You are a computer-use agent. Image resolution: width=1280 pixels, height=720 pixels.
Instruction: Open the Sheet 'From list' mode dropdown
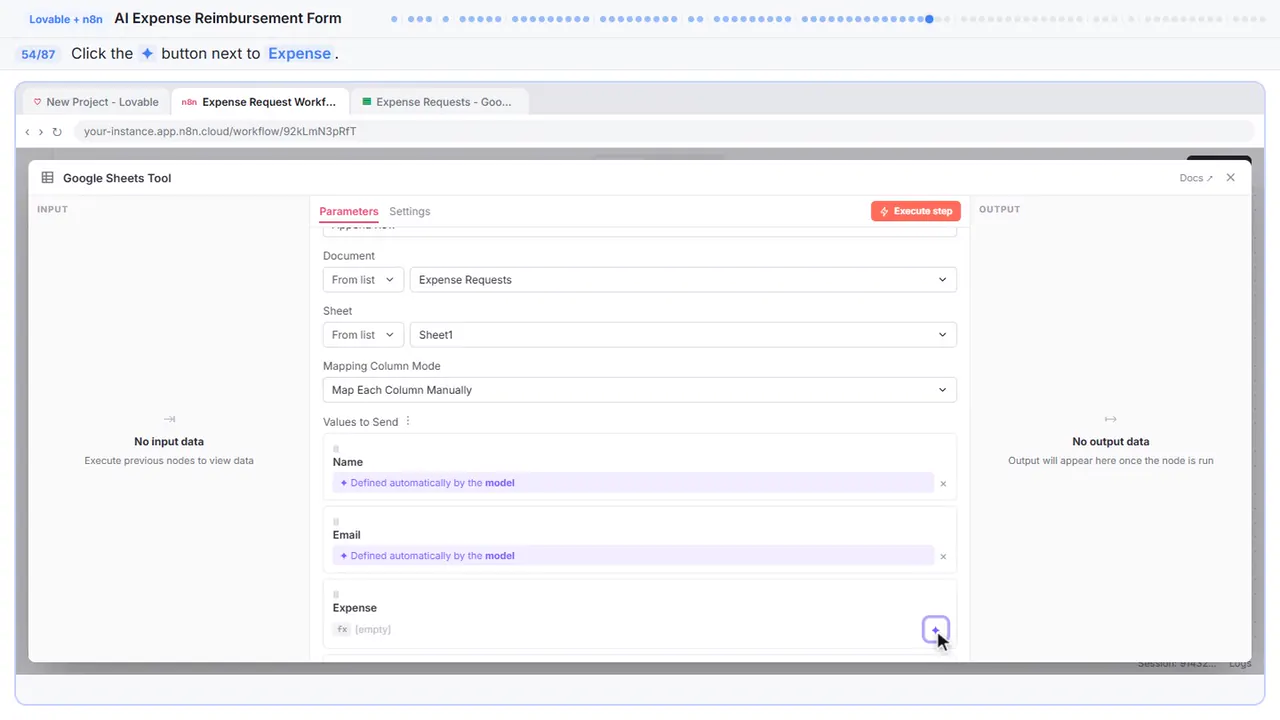tap(364, 335)
